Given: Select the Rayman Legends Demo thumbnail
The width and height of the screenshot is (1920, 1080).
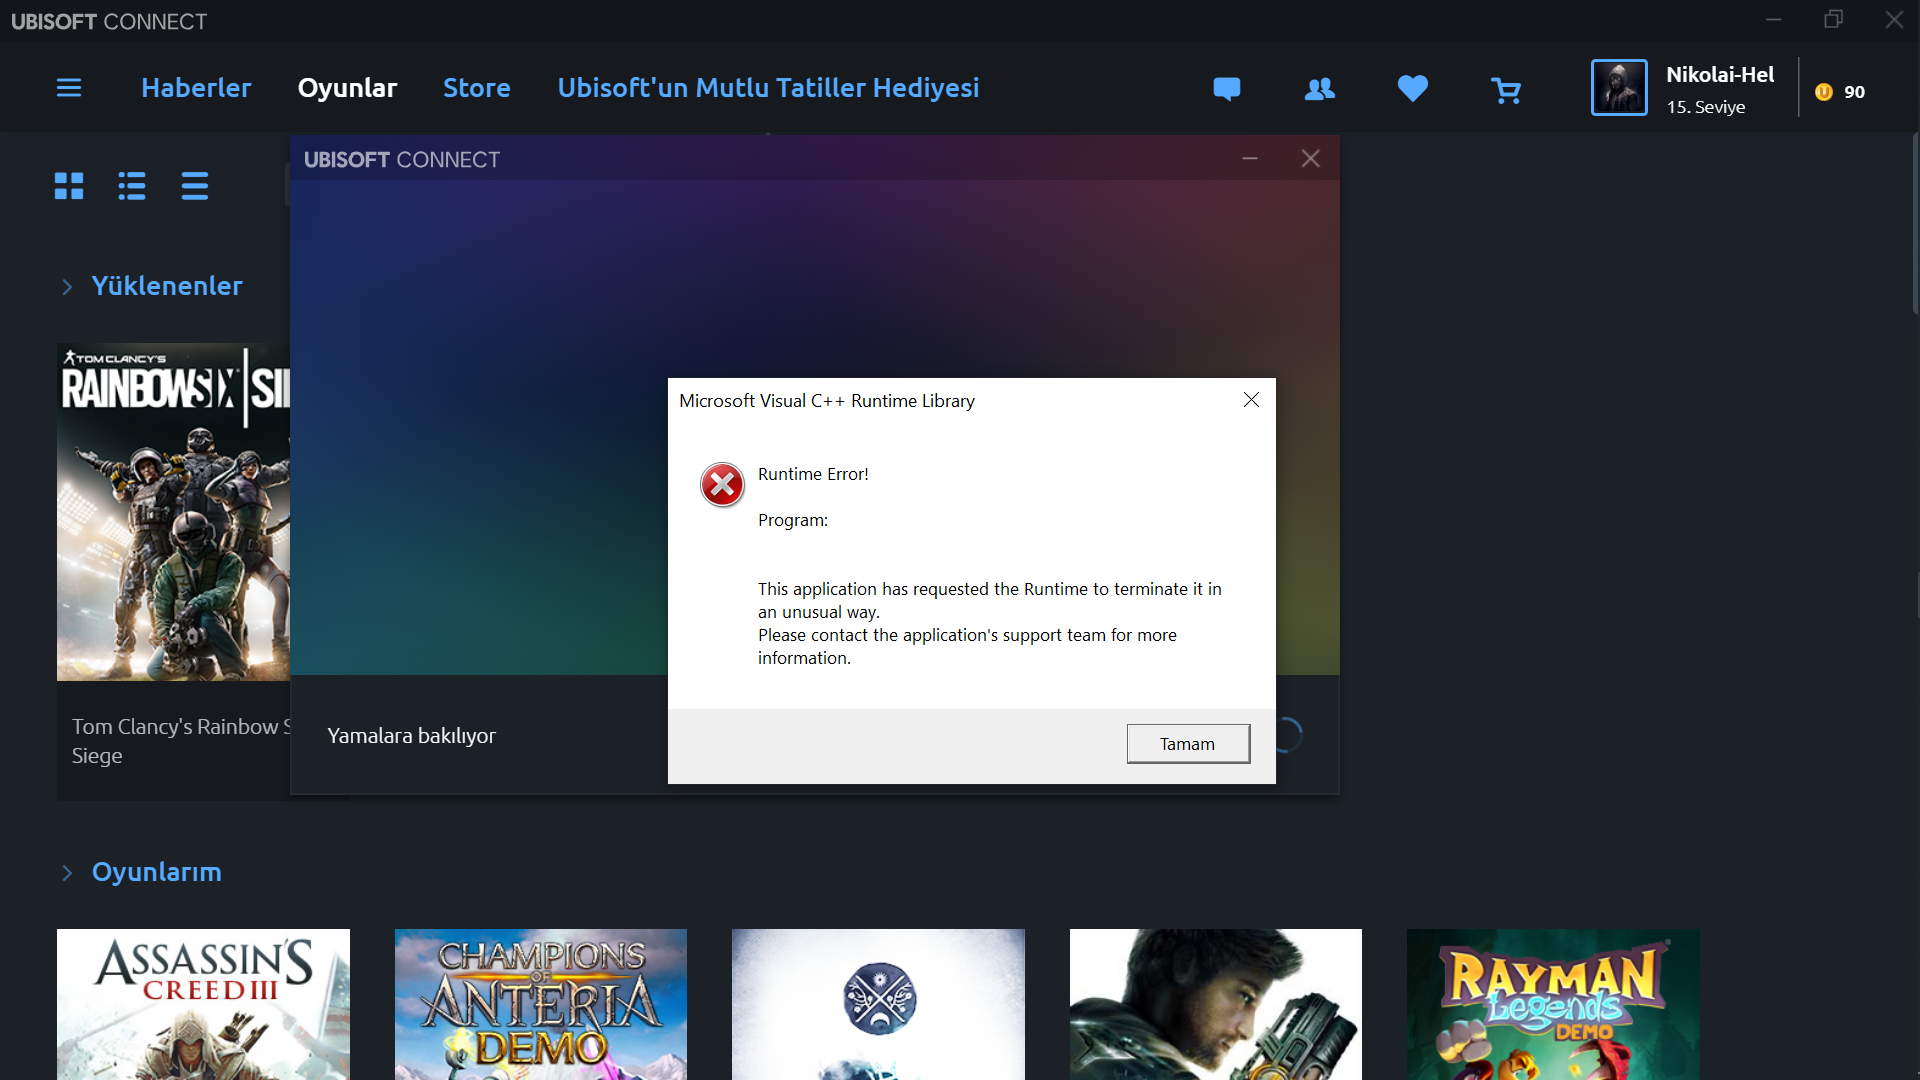Looking at the screenshot, I should [1552, 1003].
